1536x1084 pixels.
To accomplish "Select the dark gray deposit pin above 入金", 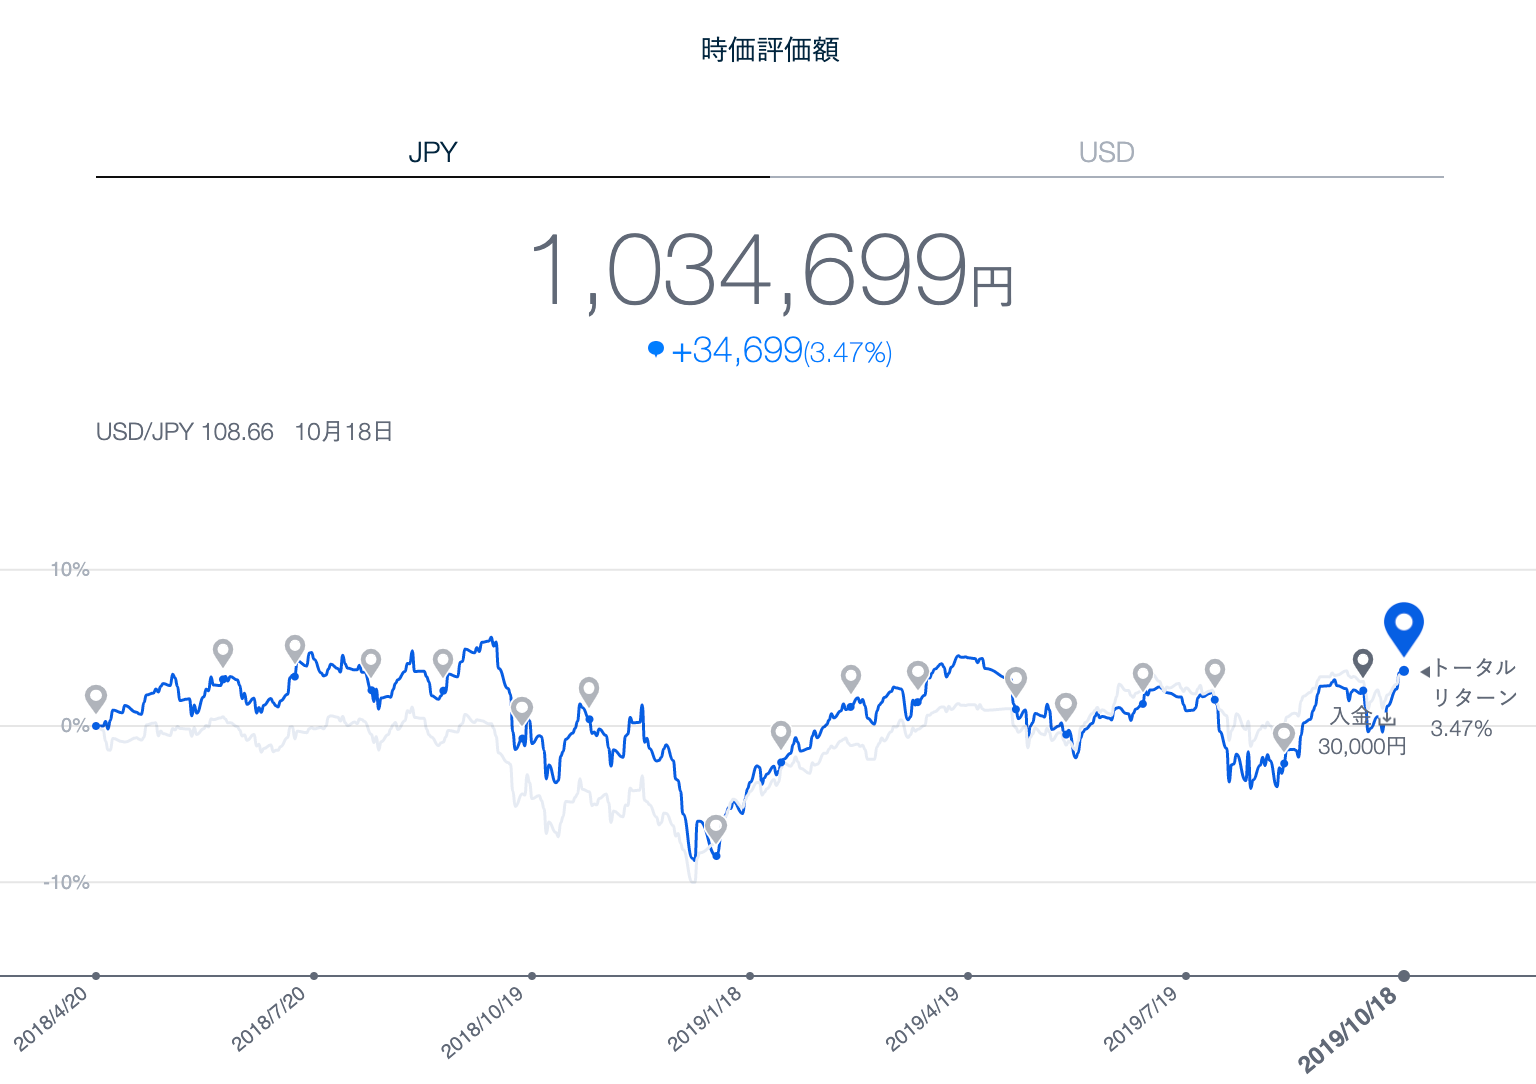I will [x=1362, y=661].
